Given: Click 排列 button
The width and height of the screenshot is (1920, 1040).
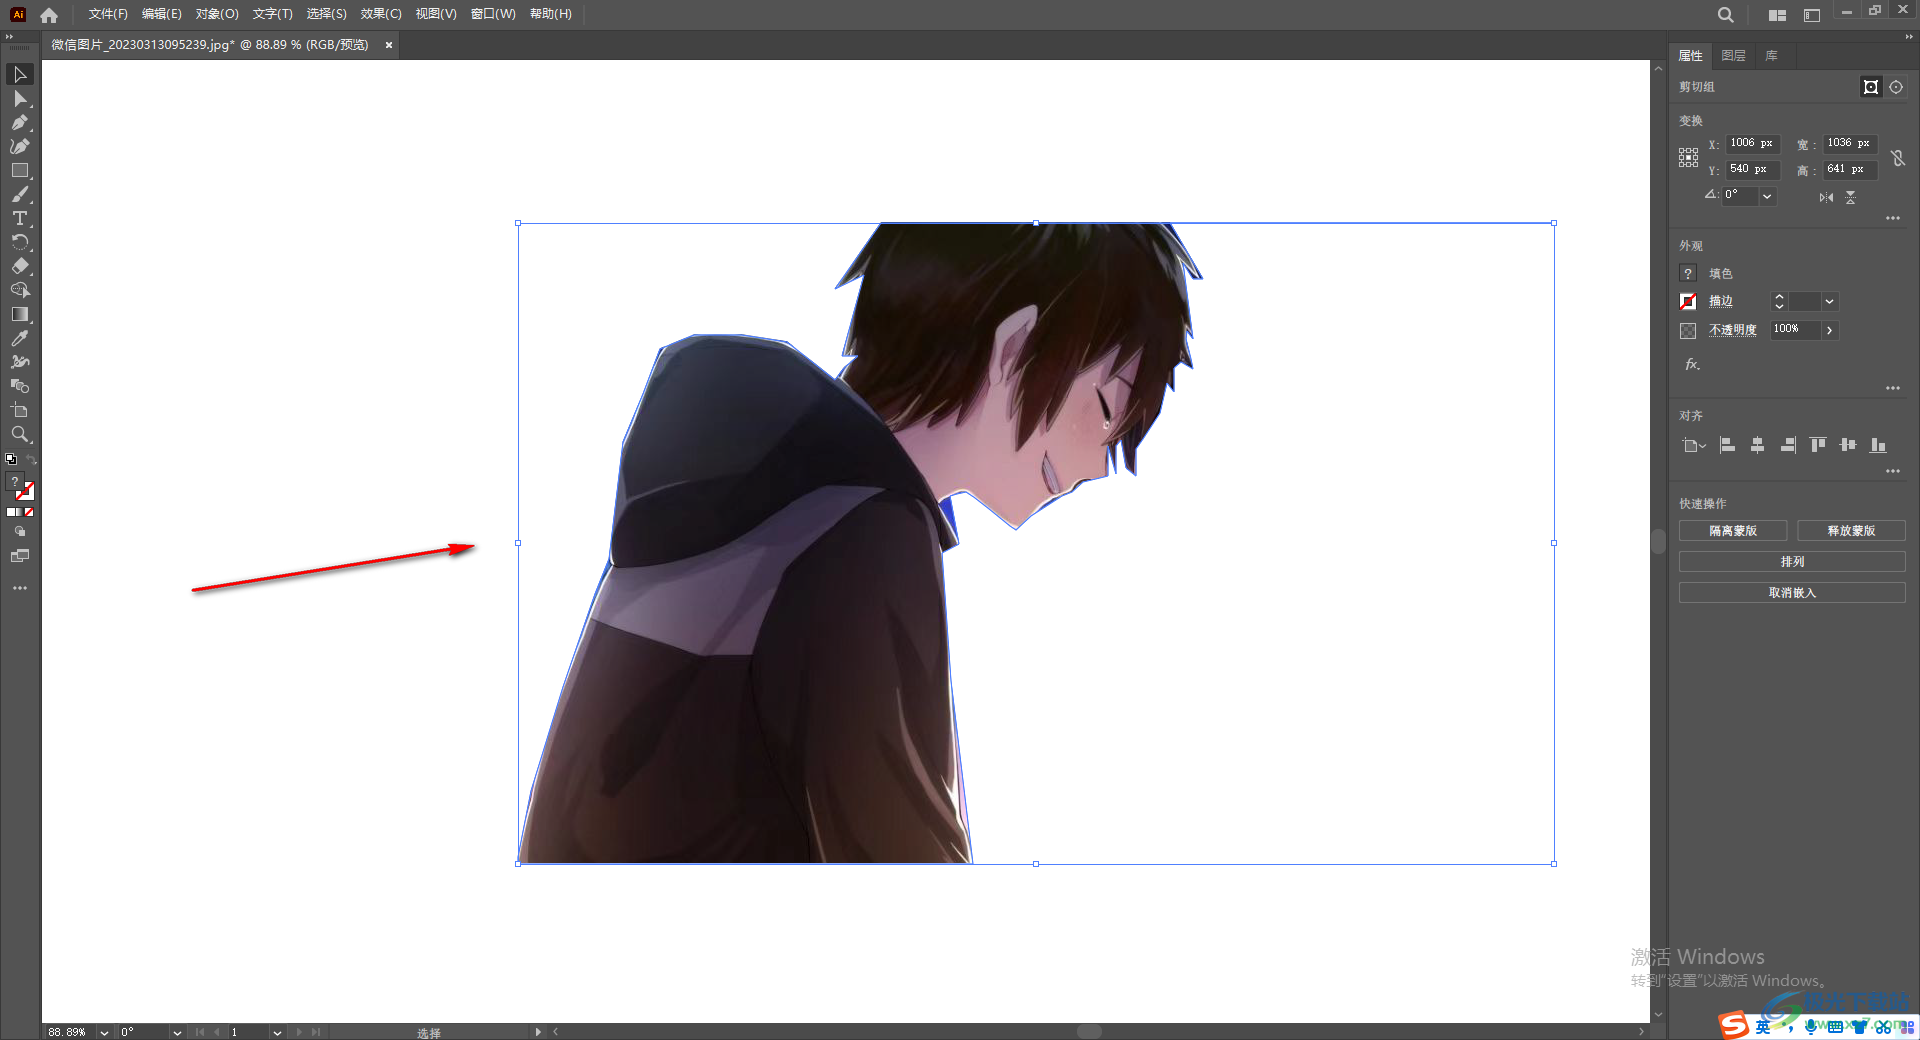Looking at the screenshot, I should 1792,562.
